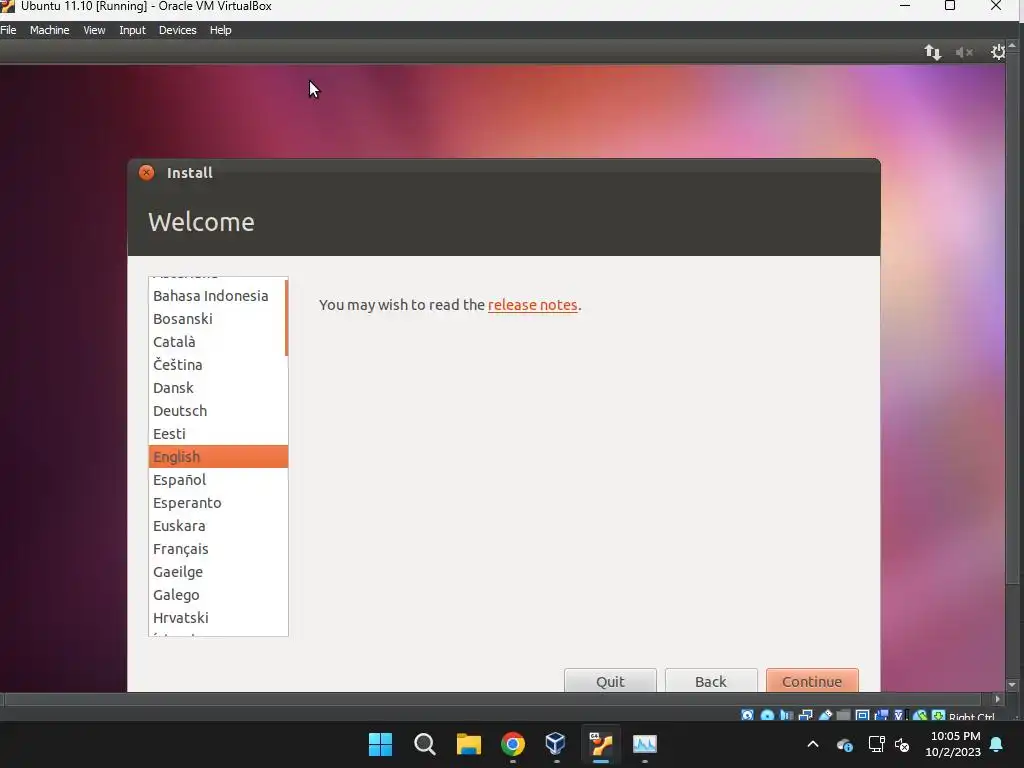Open the Windows Start menu
Image resolution: width=1024 pixels, height=768 pixels.
tap(380, 744)
